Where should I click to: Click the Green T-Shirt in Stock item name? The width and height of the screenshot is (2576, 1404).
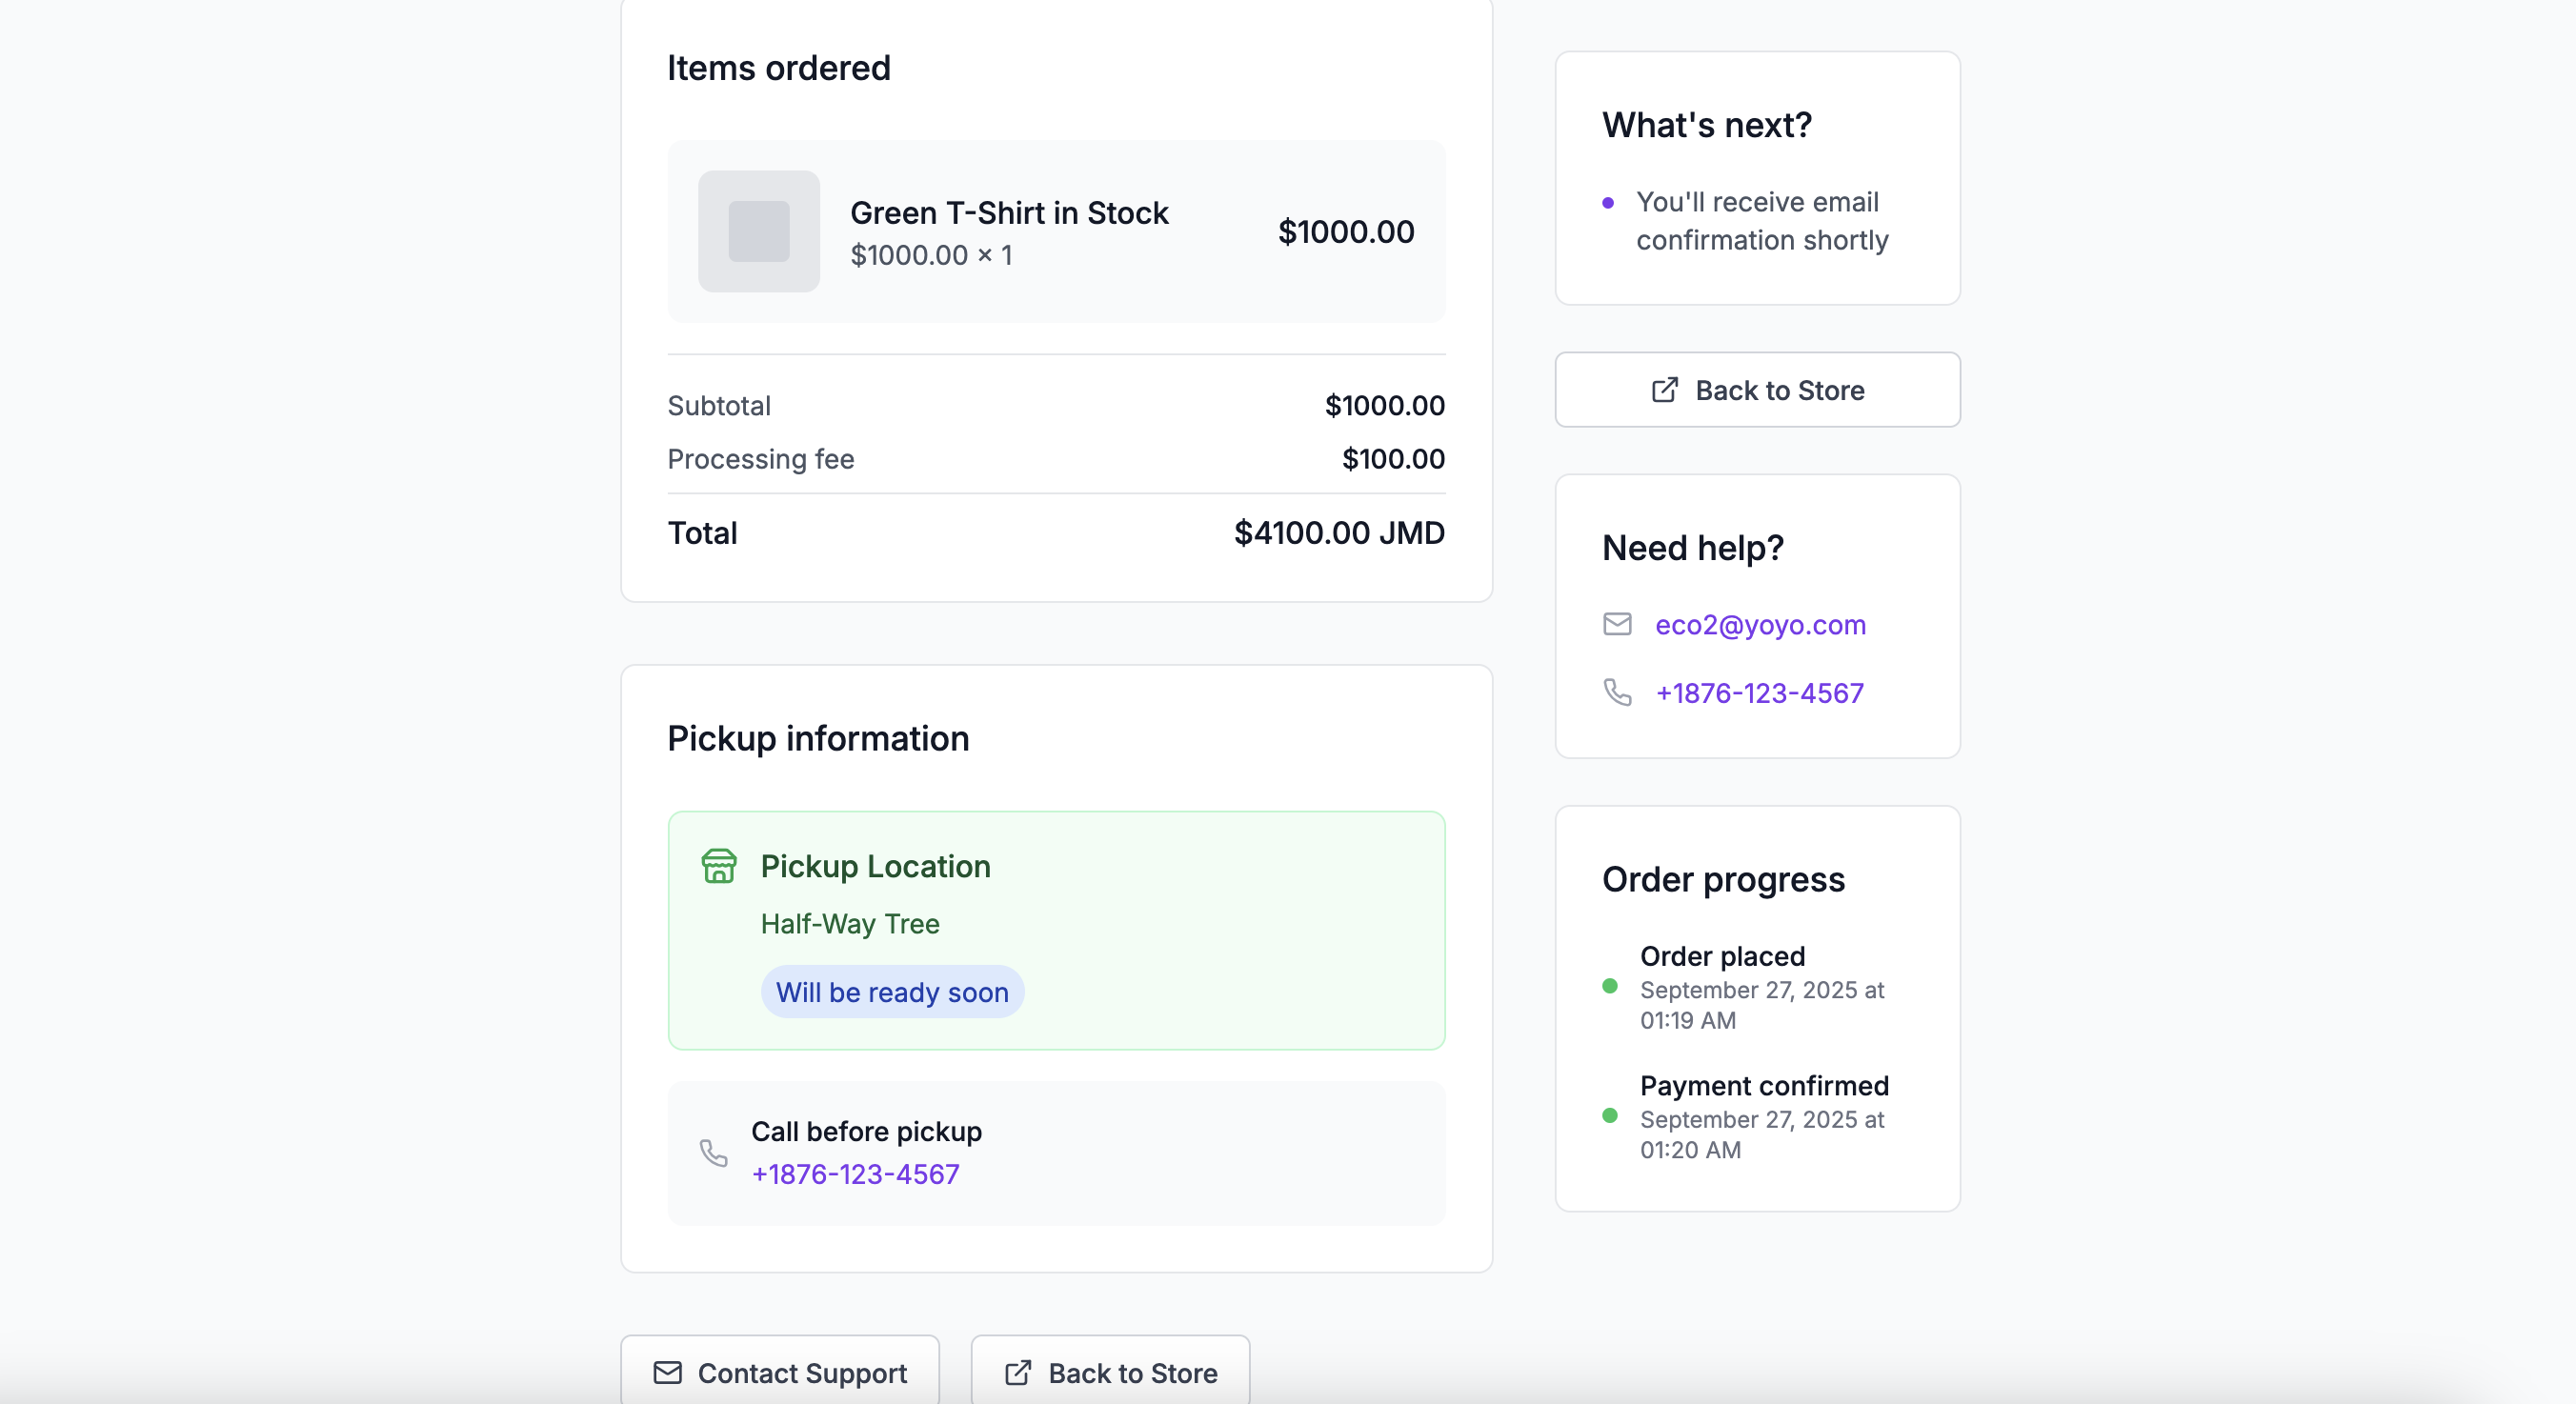coord(1008,213)
